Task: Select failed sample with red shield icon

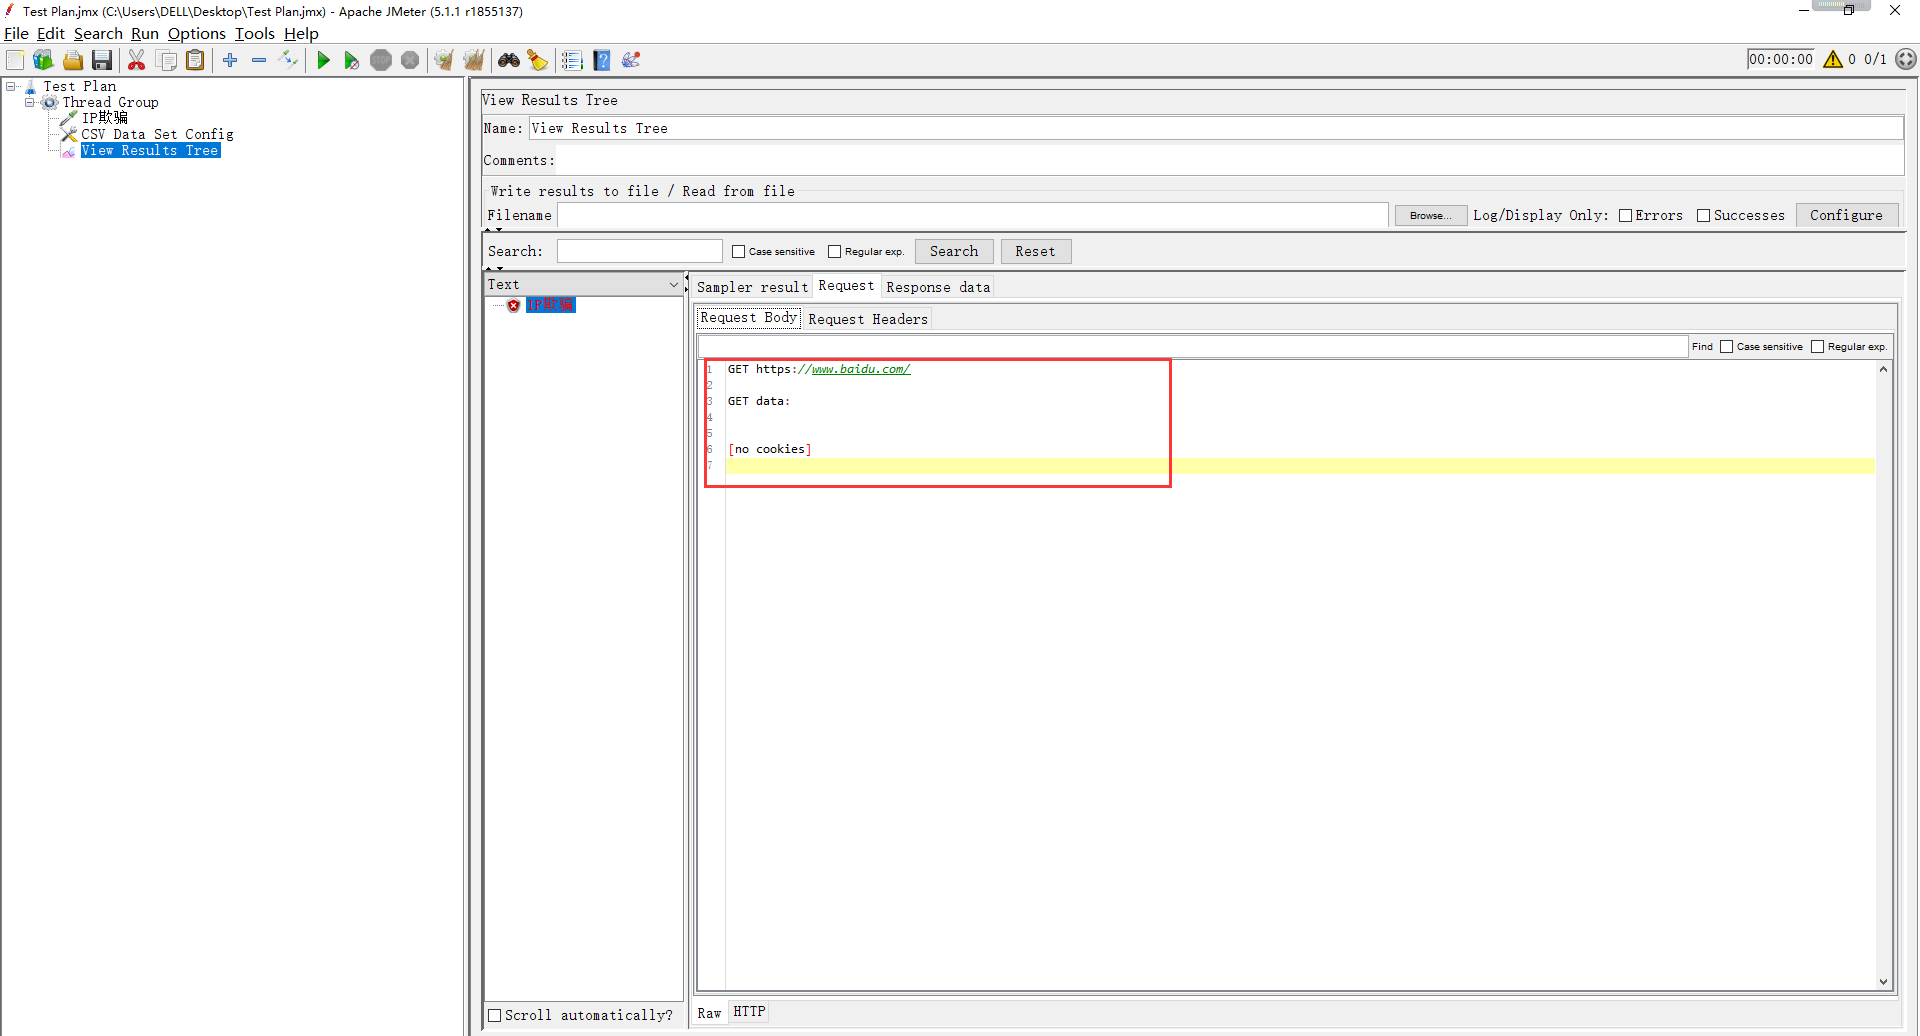Action: 513,305
